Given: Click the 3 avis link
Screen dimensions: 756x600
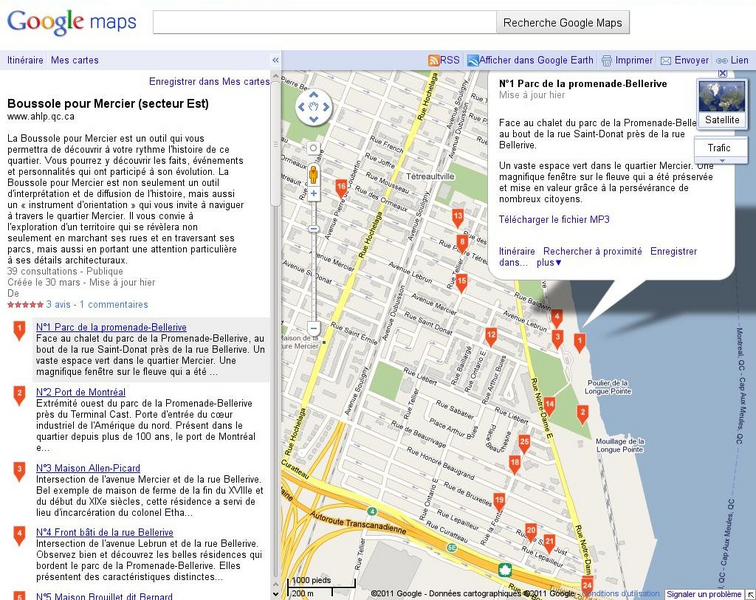Looking at the screenshot, I should [58, 304].
